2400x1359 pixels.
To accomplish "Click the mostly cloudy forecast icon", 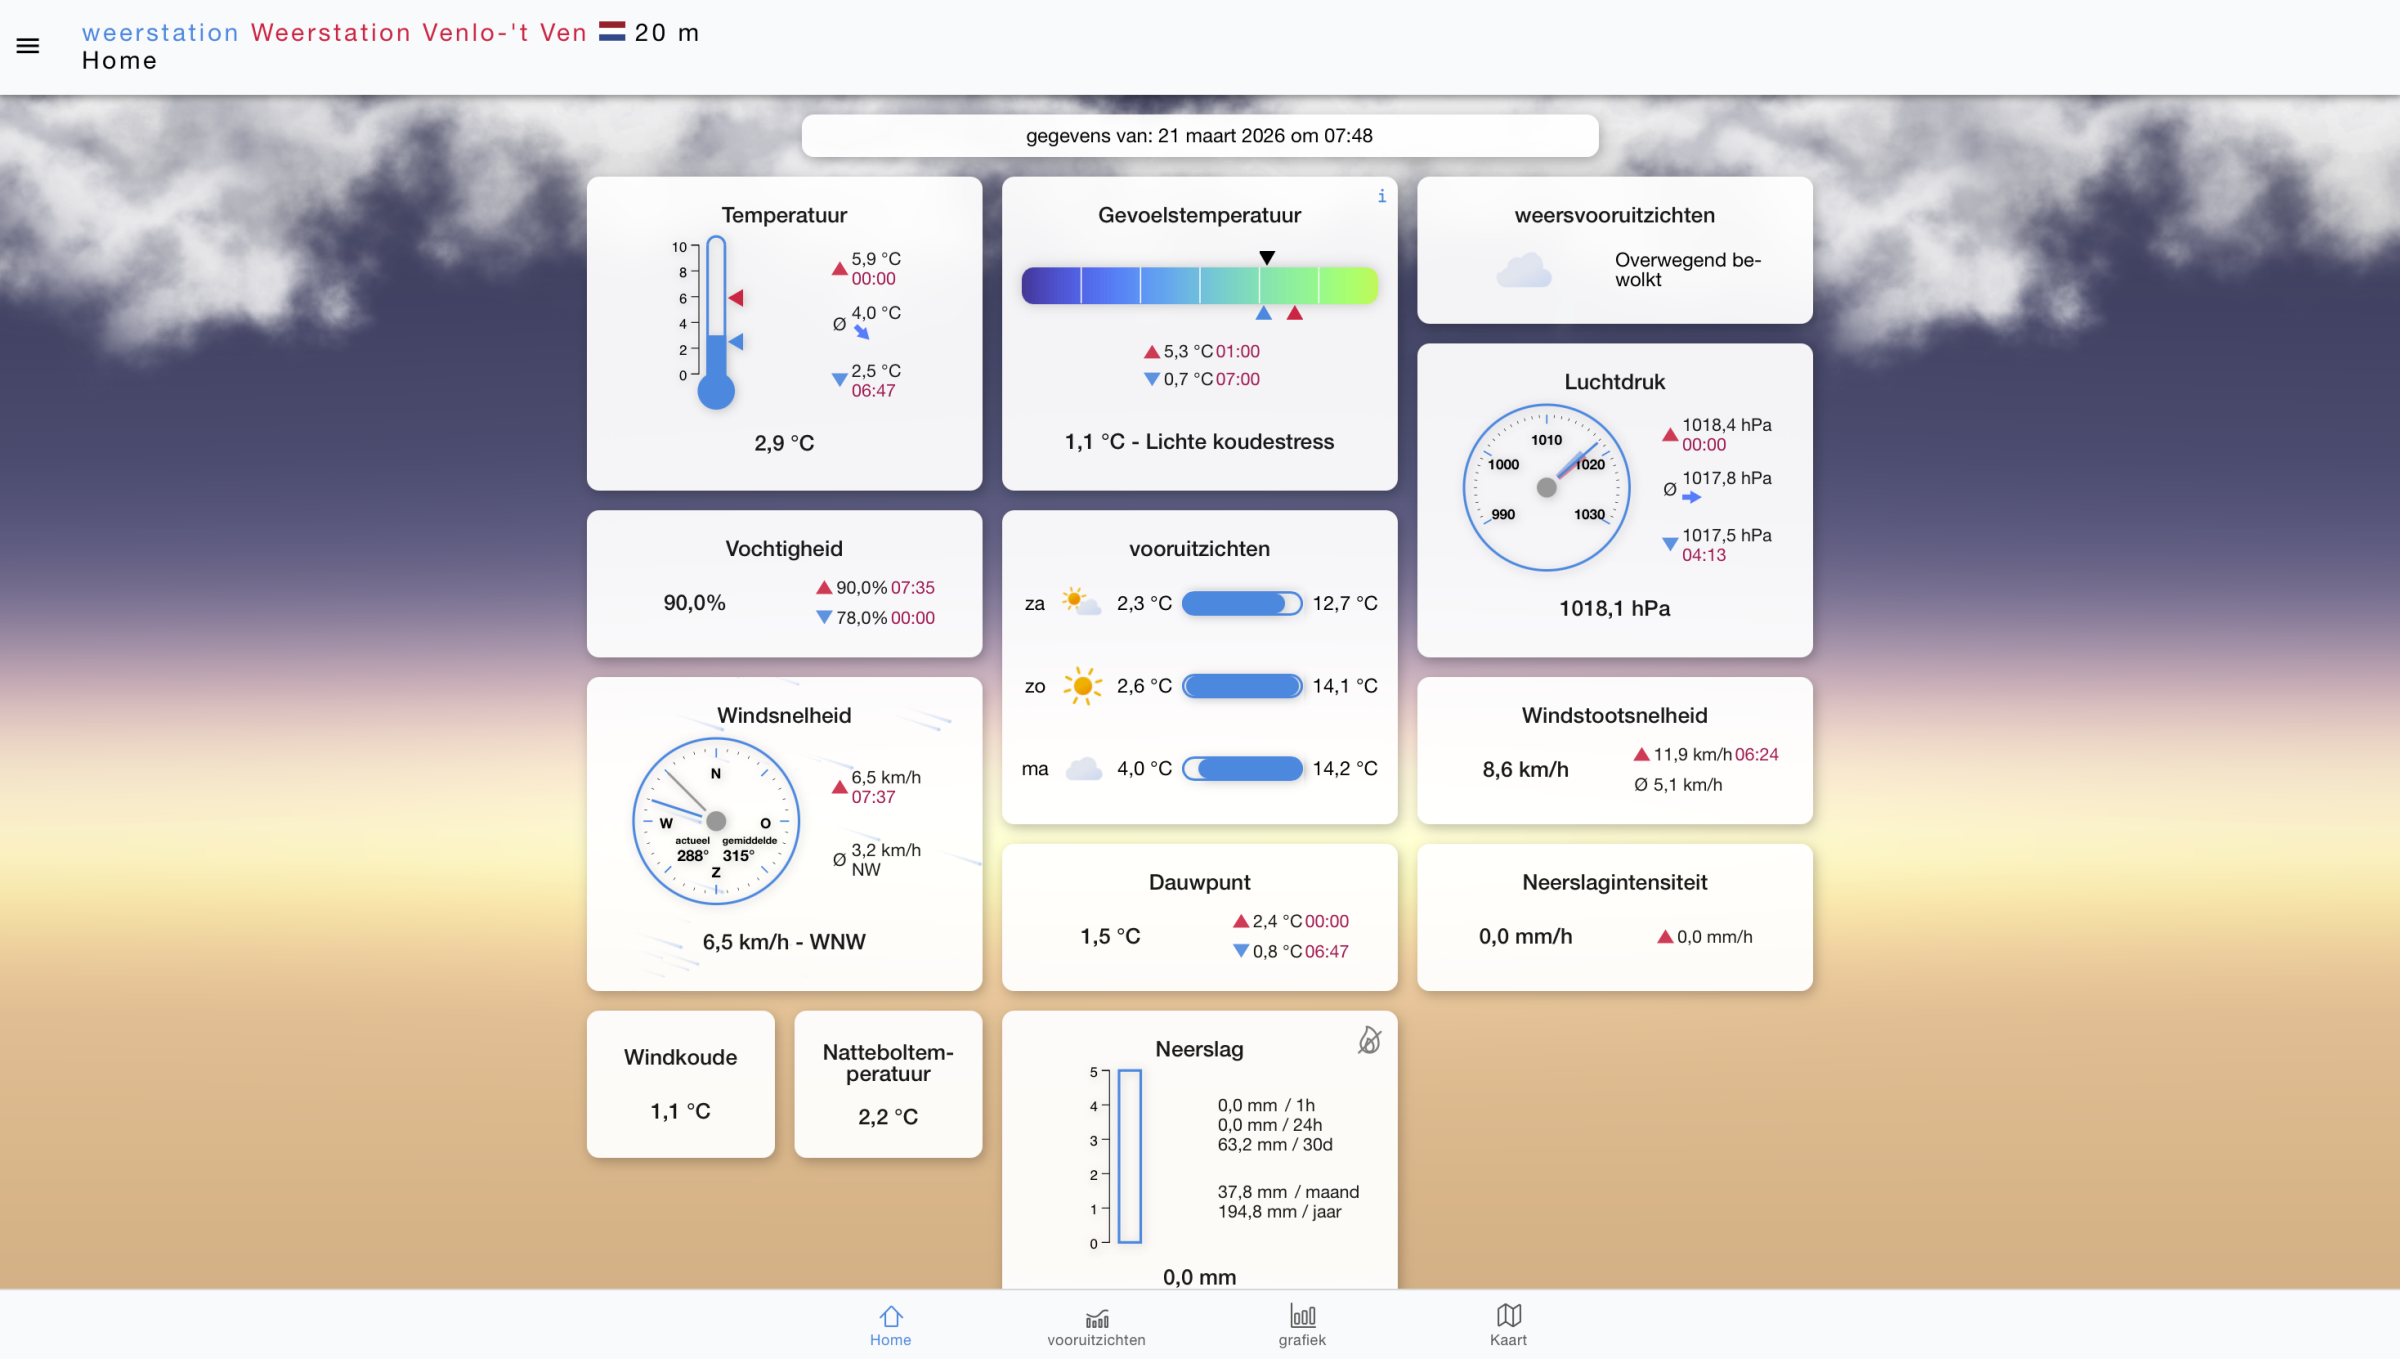I will tap(1523, 271).
